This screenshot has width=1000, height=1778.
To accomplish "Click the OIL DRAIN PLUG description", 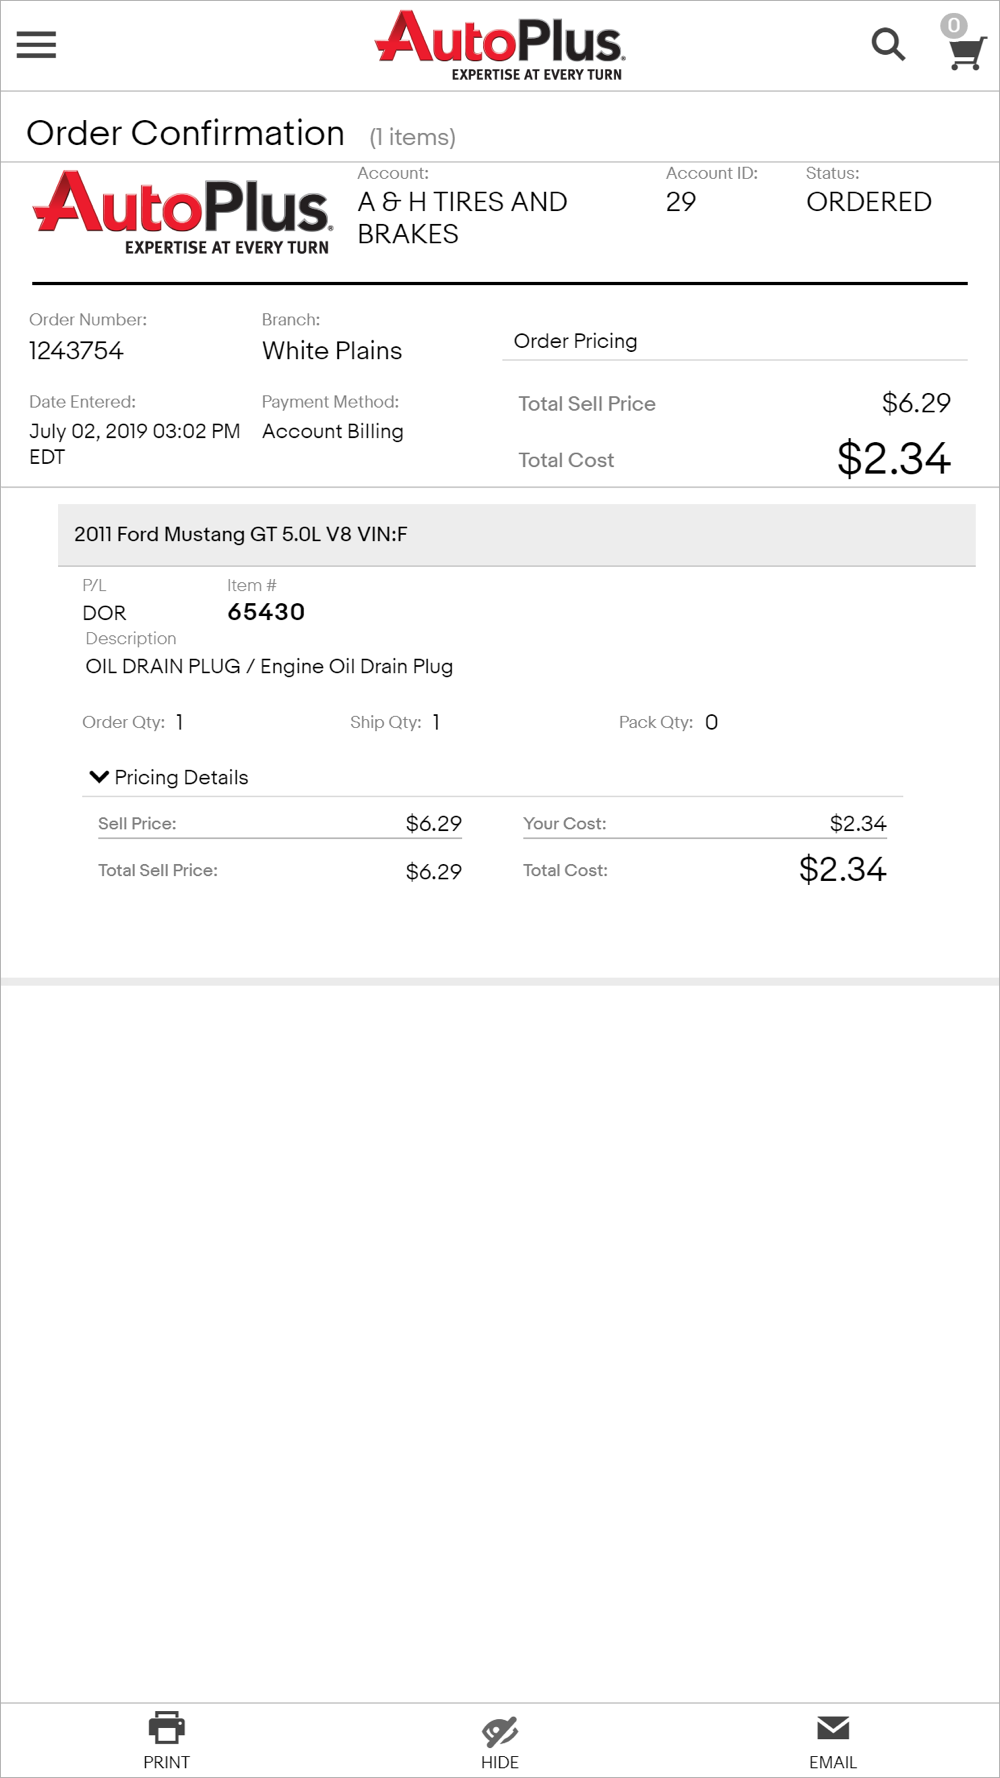I will [x=269, y=666].
